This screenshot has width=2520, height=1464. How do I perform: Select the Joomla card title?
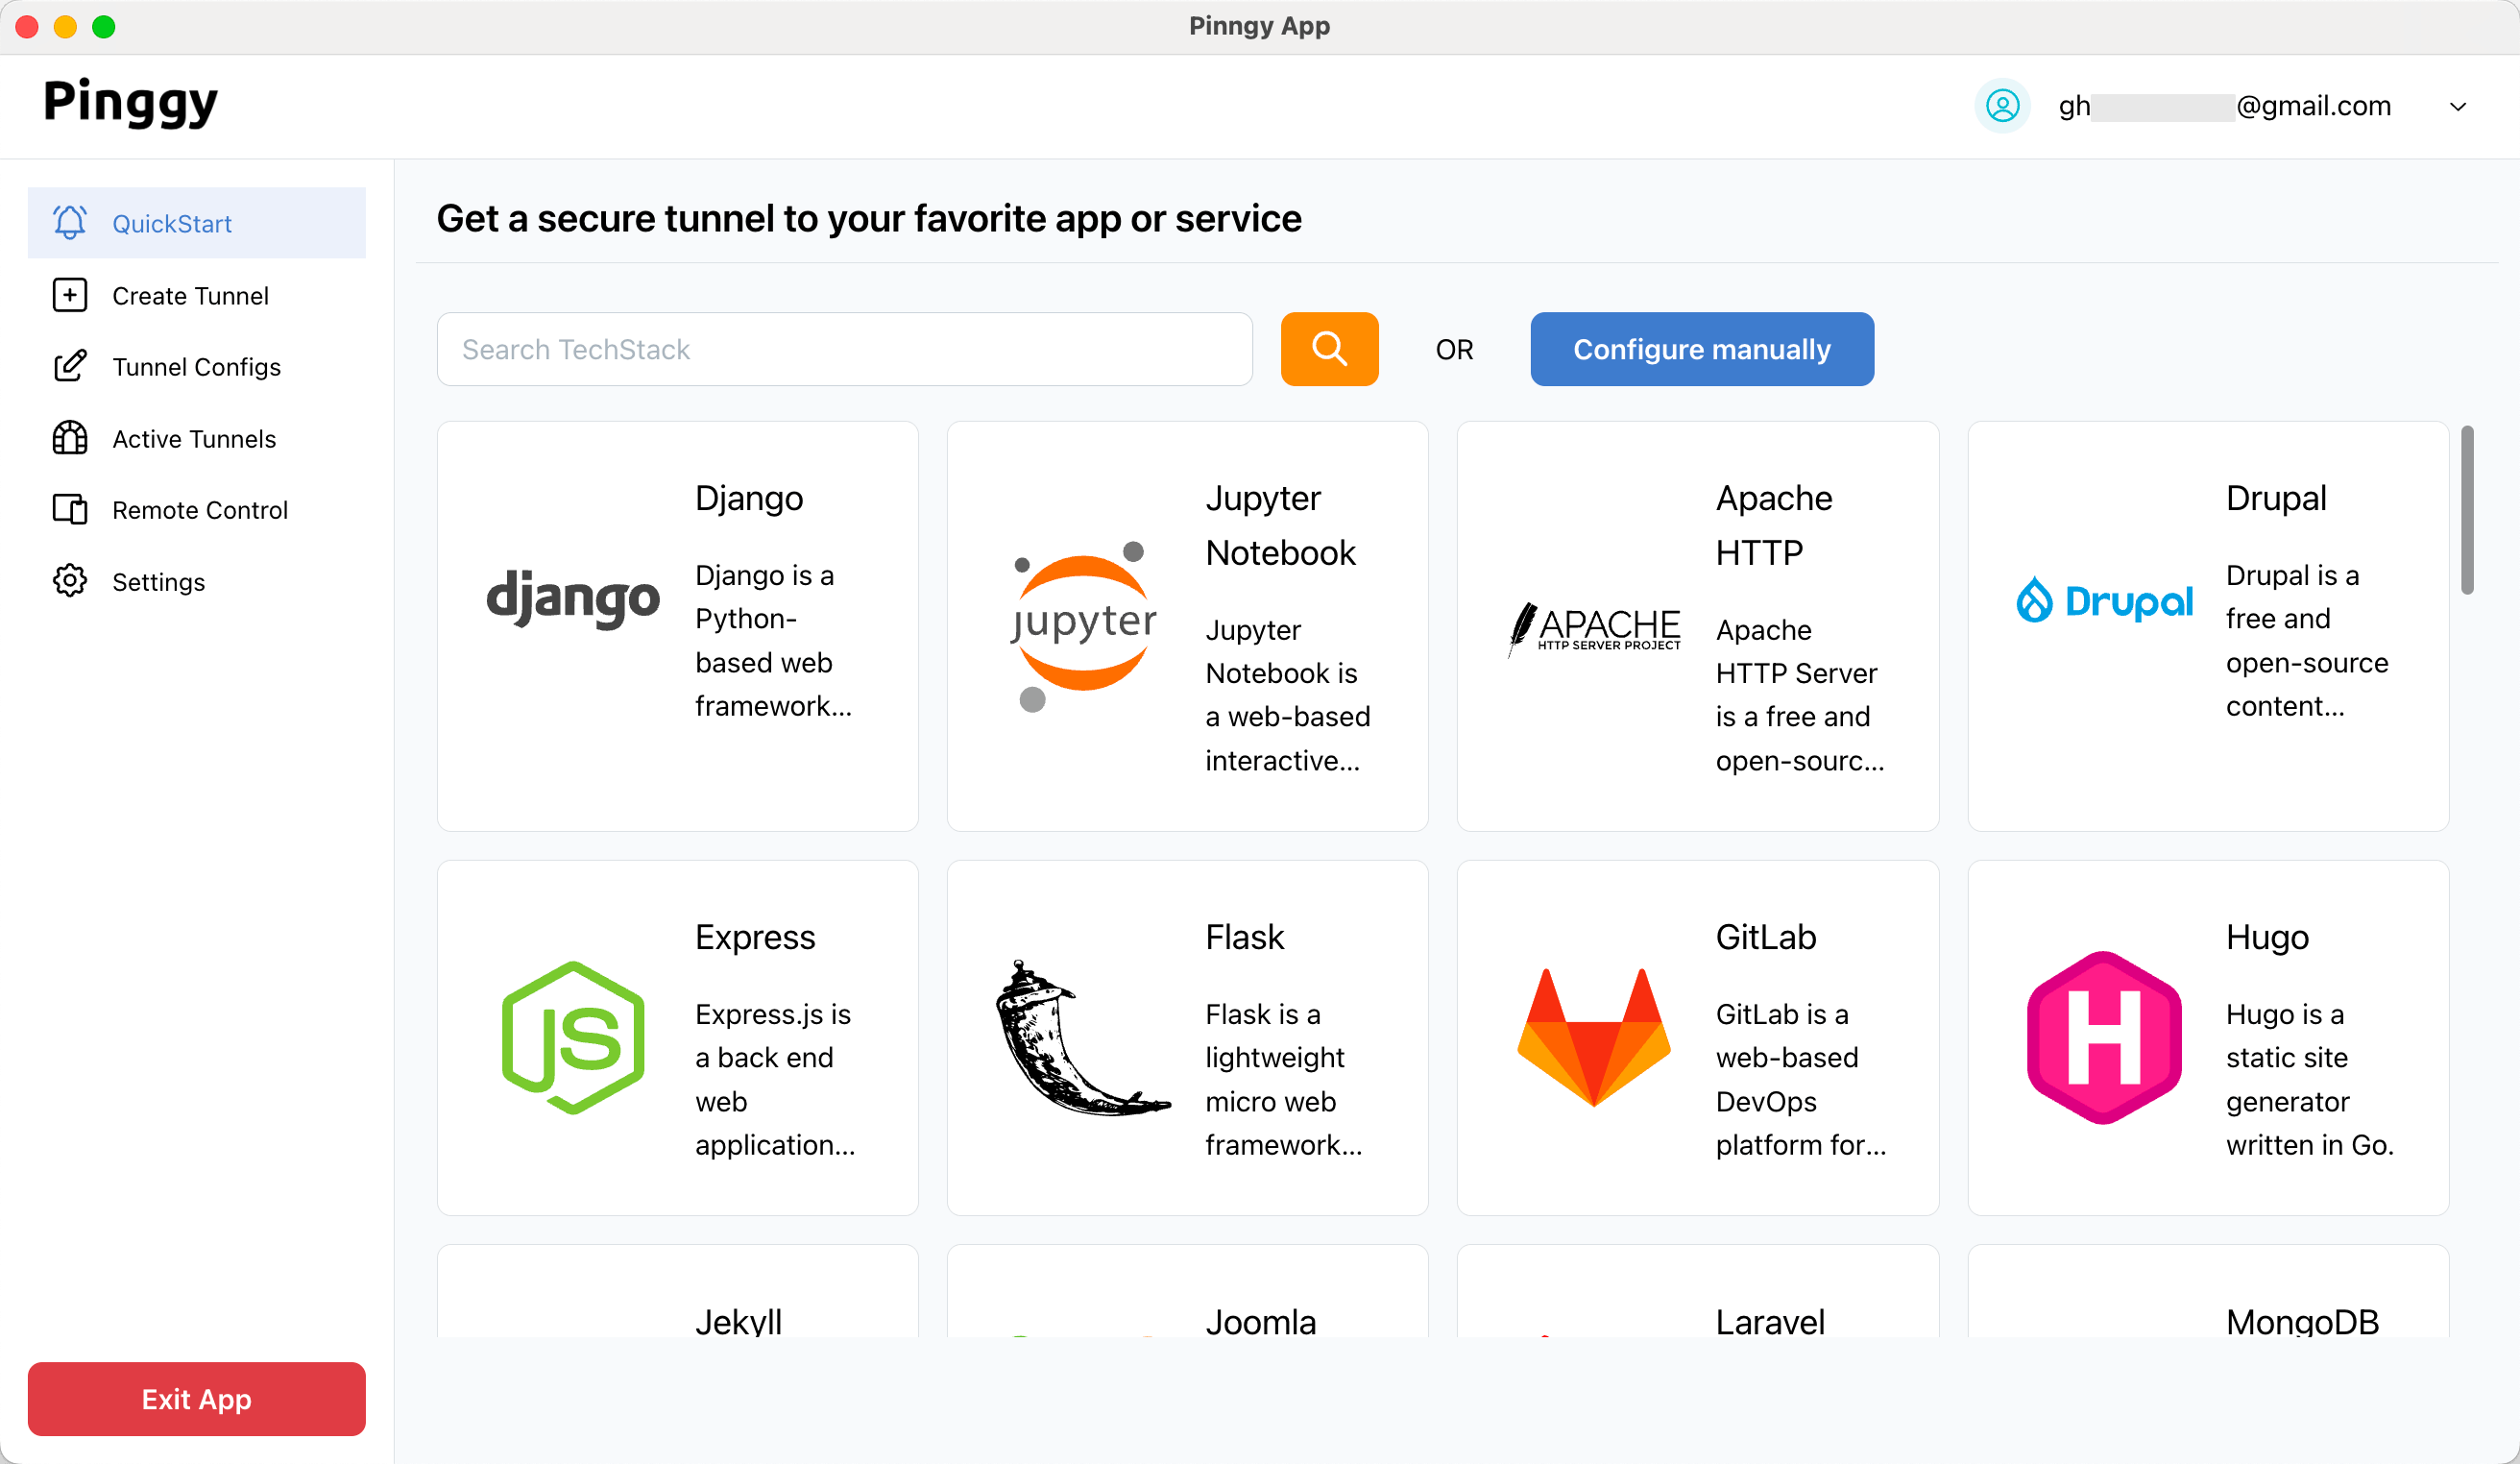[x=1260, y=1321]
